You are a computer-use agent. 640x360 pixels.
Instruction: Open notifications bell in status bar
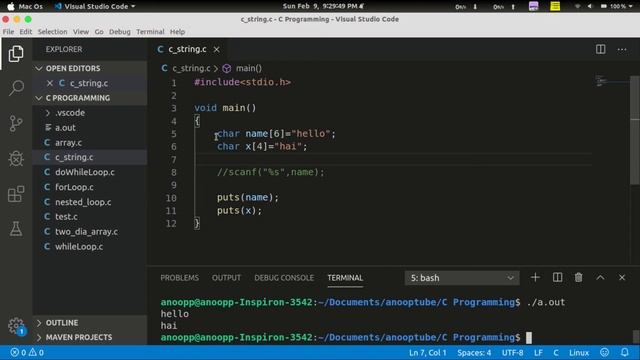[x=624, y=352]
